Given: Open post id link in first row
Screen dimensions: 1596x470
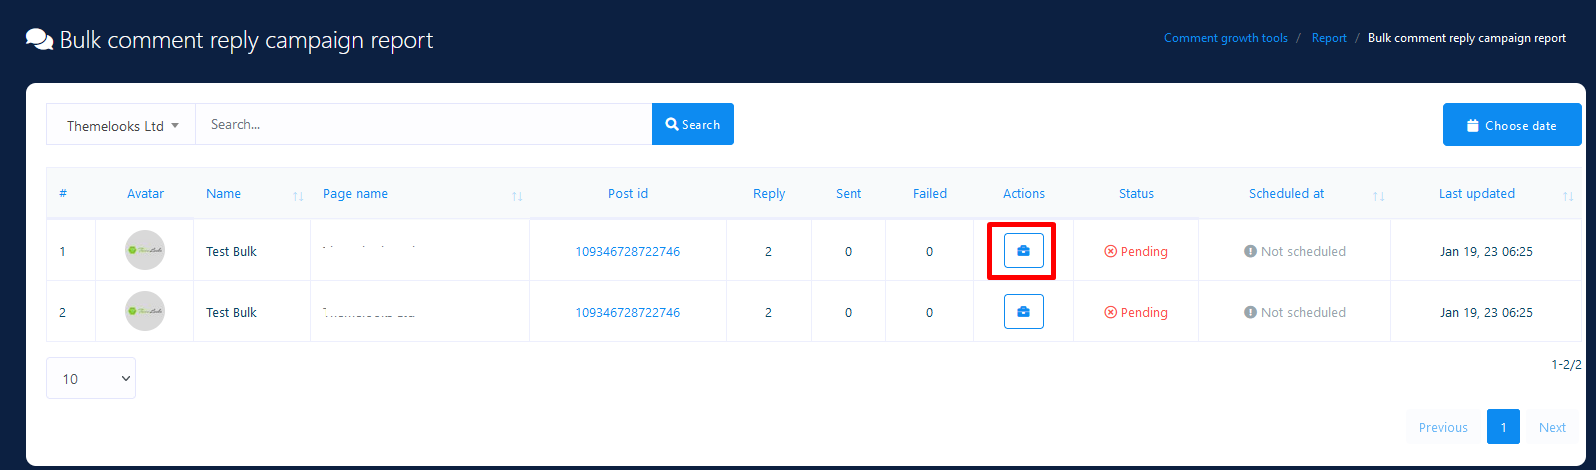Looking at the screenshot, I should click(x=627, y=251).
